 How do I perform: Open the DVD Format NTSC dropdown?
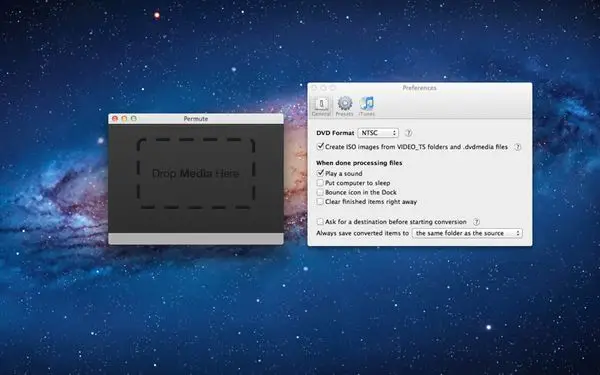point(378,133)
